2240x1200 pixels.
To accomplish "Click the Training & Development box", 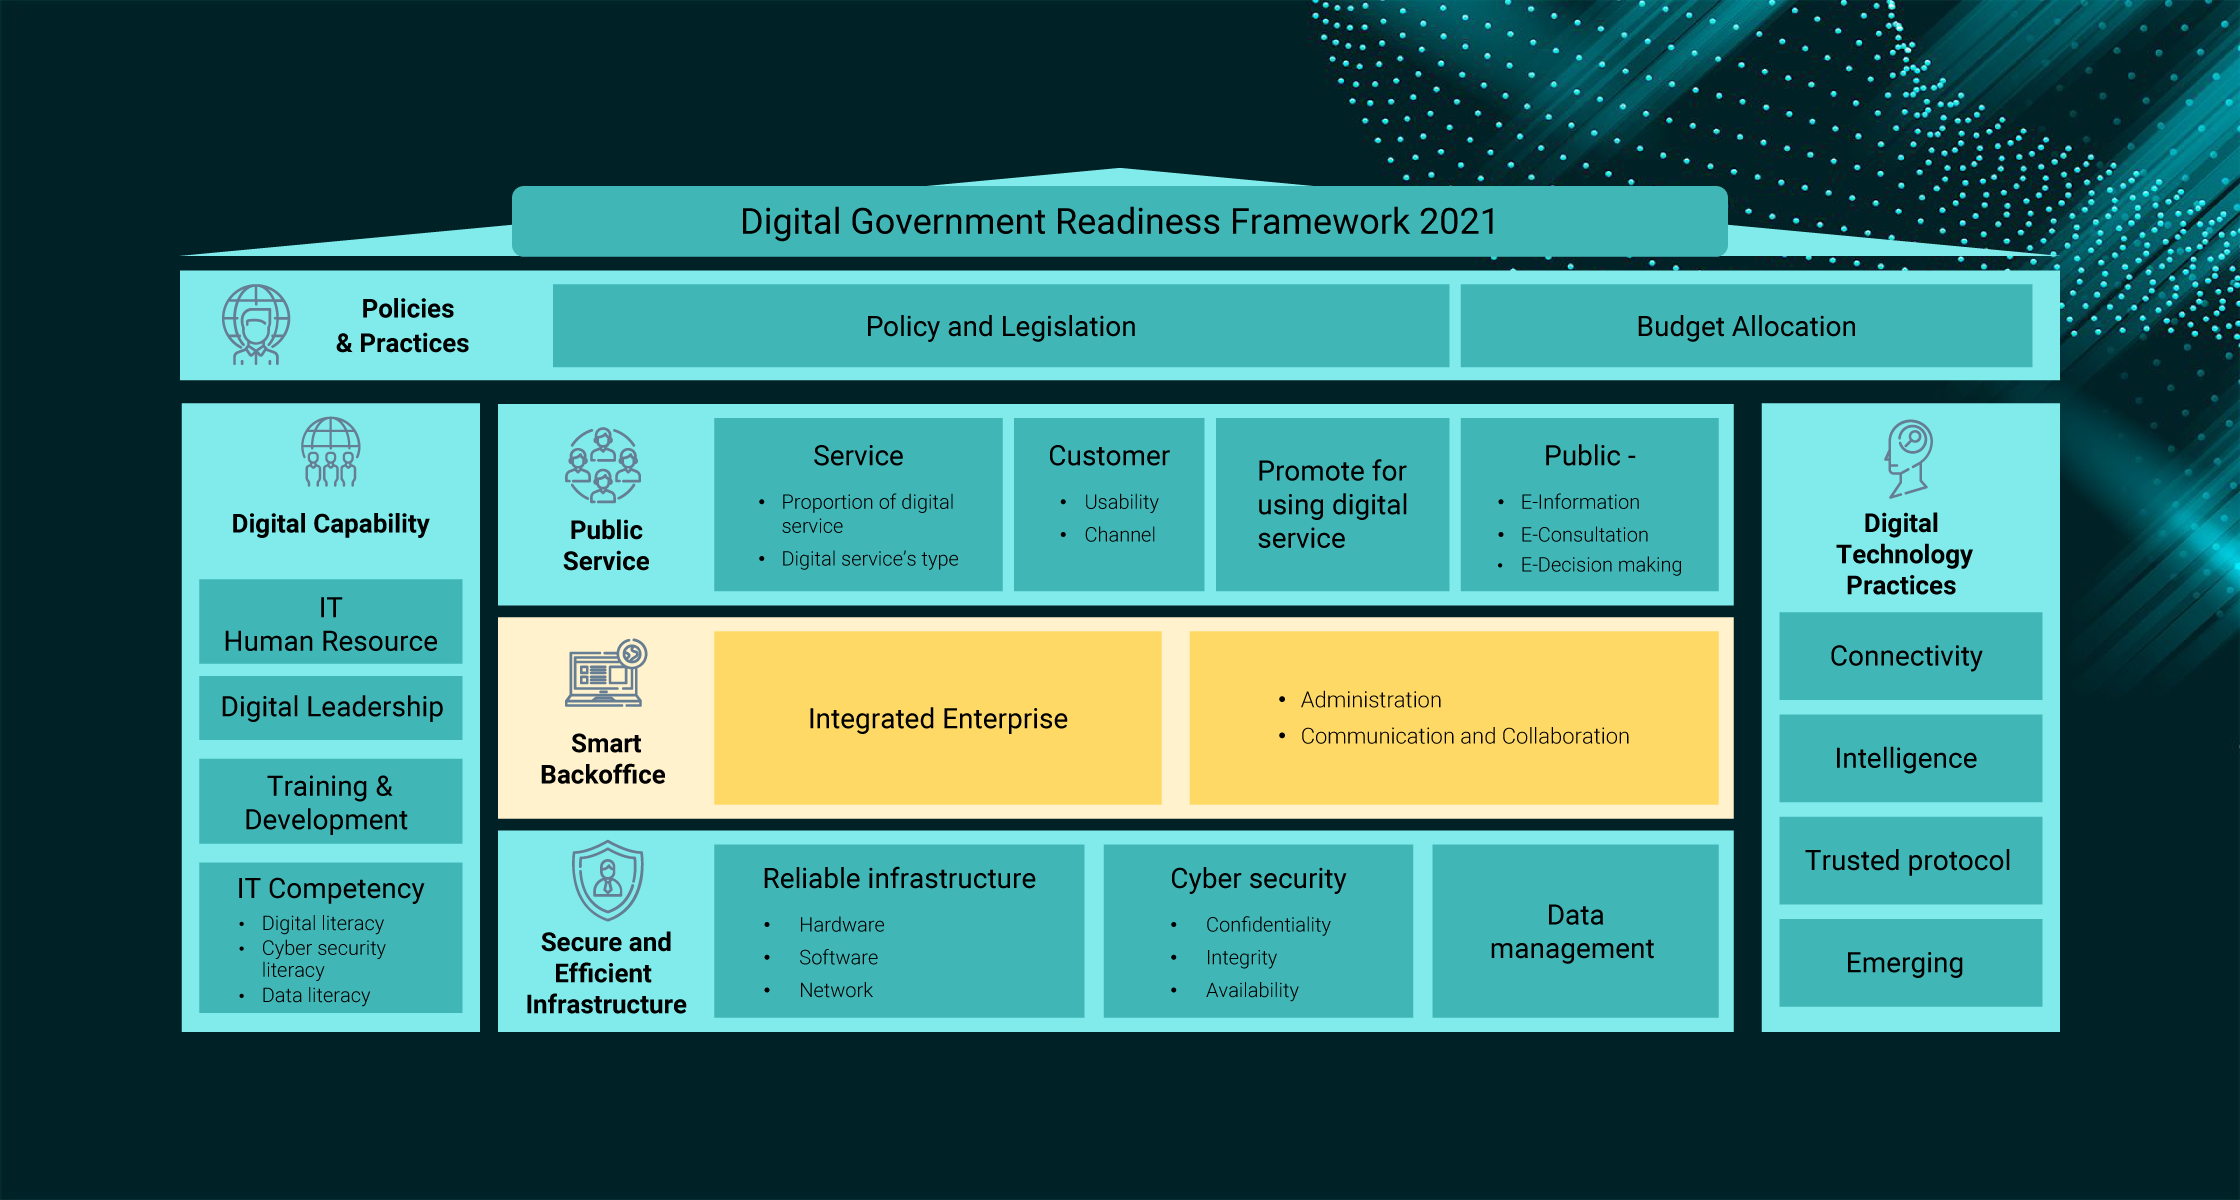I will click(x=330, y=801).
